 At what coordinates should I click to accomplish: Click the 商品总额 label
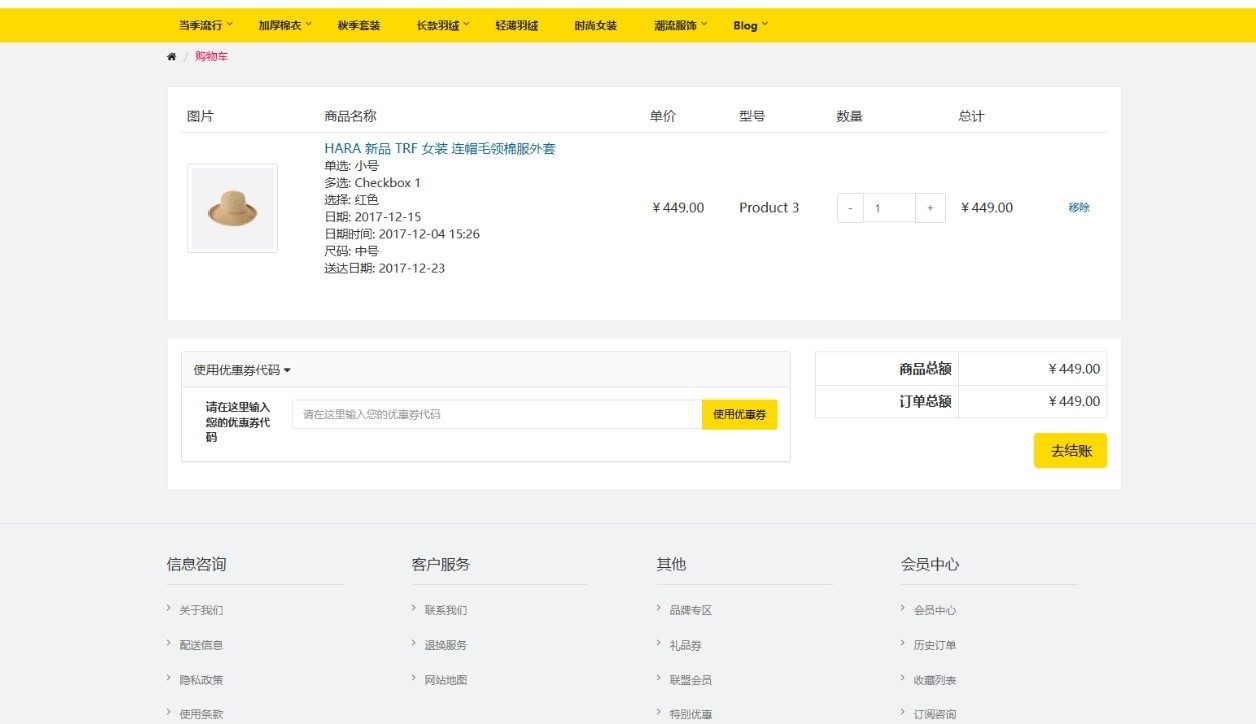click(x=925, y=369)
